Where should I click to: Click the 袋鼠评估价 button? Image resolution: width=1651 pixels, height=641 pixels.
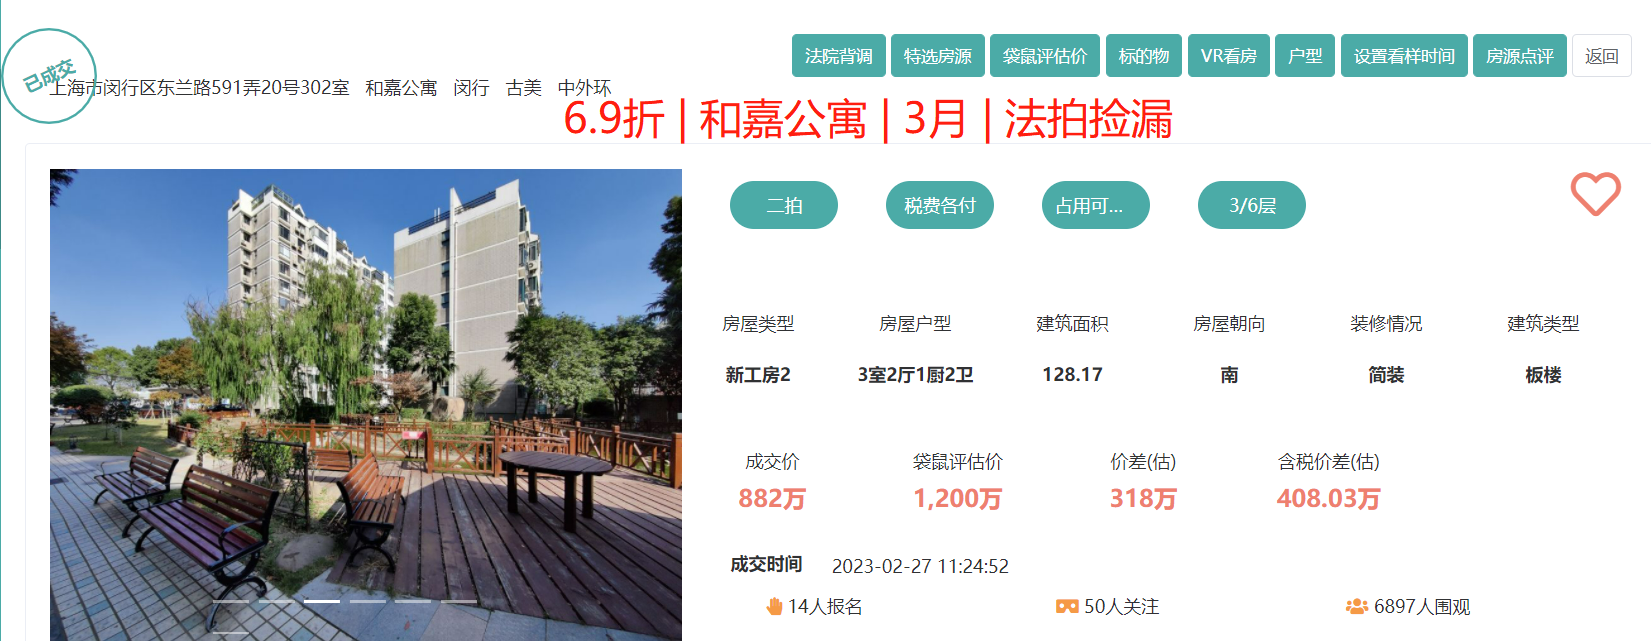1044,56
